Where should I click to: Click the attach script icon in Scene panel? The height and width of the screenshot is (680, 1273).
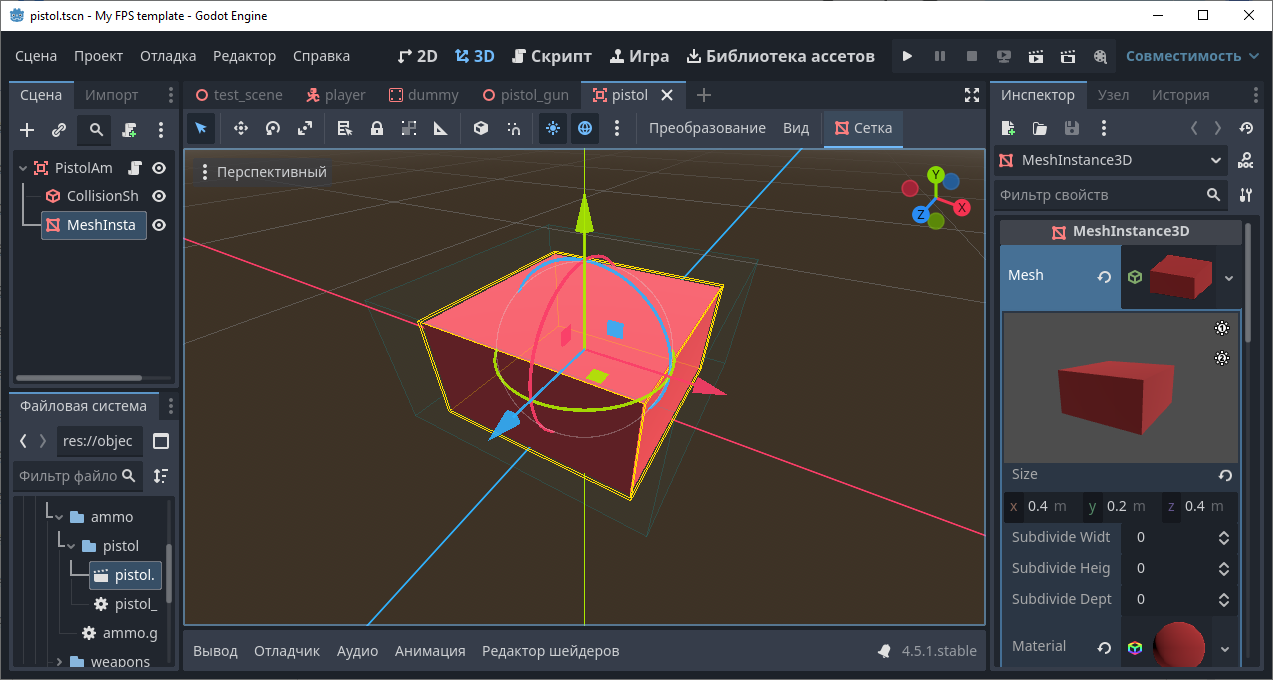129,130
